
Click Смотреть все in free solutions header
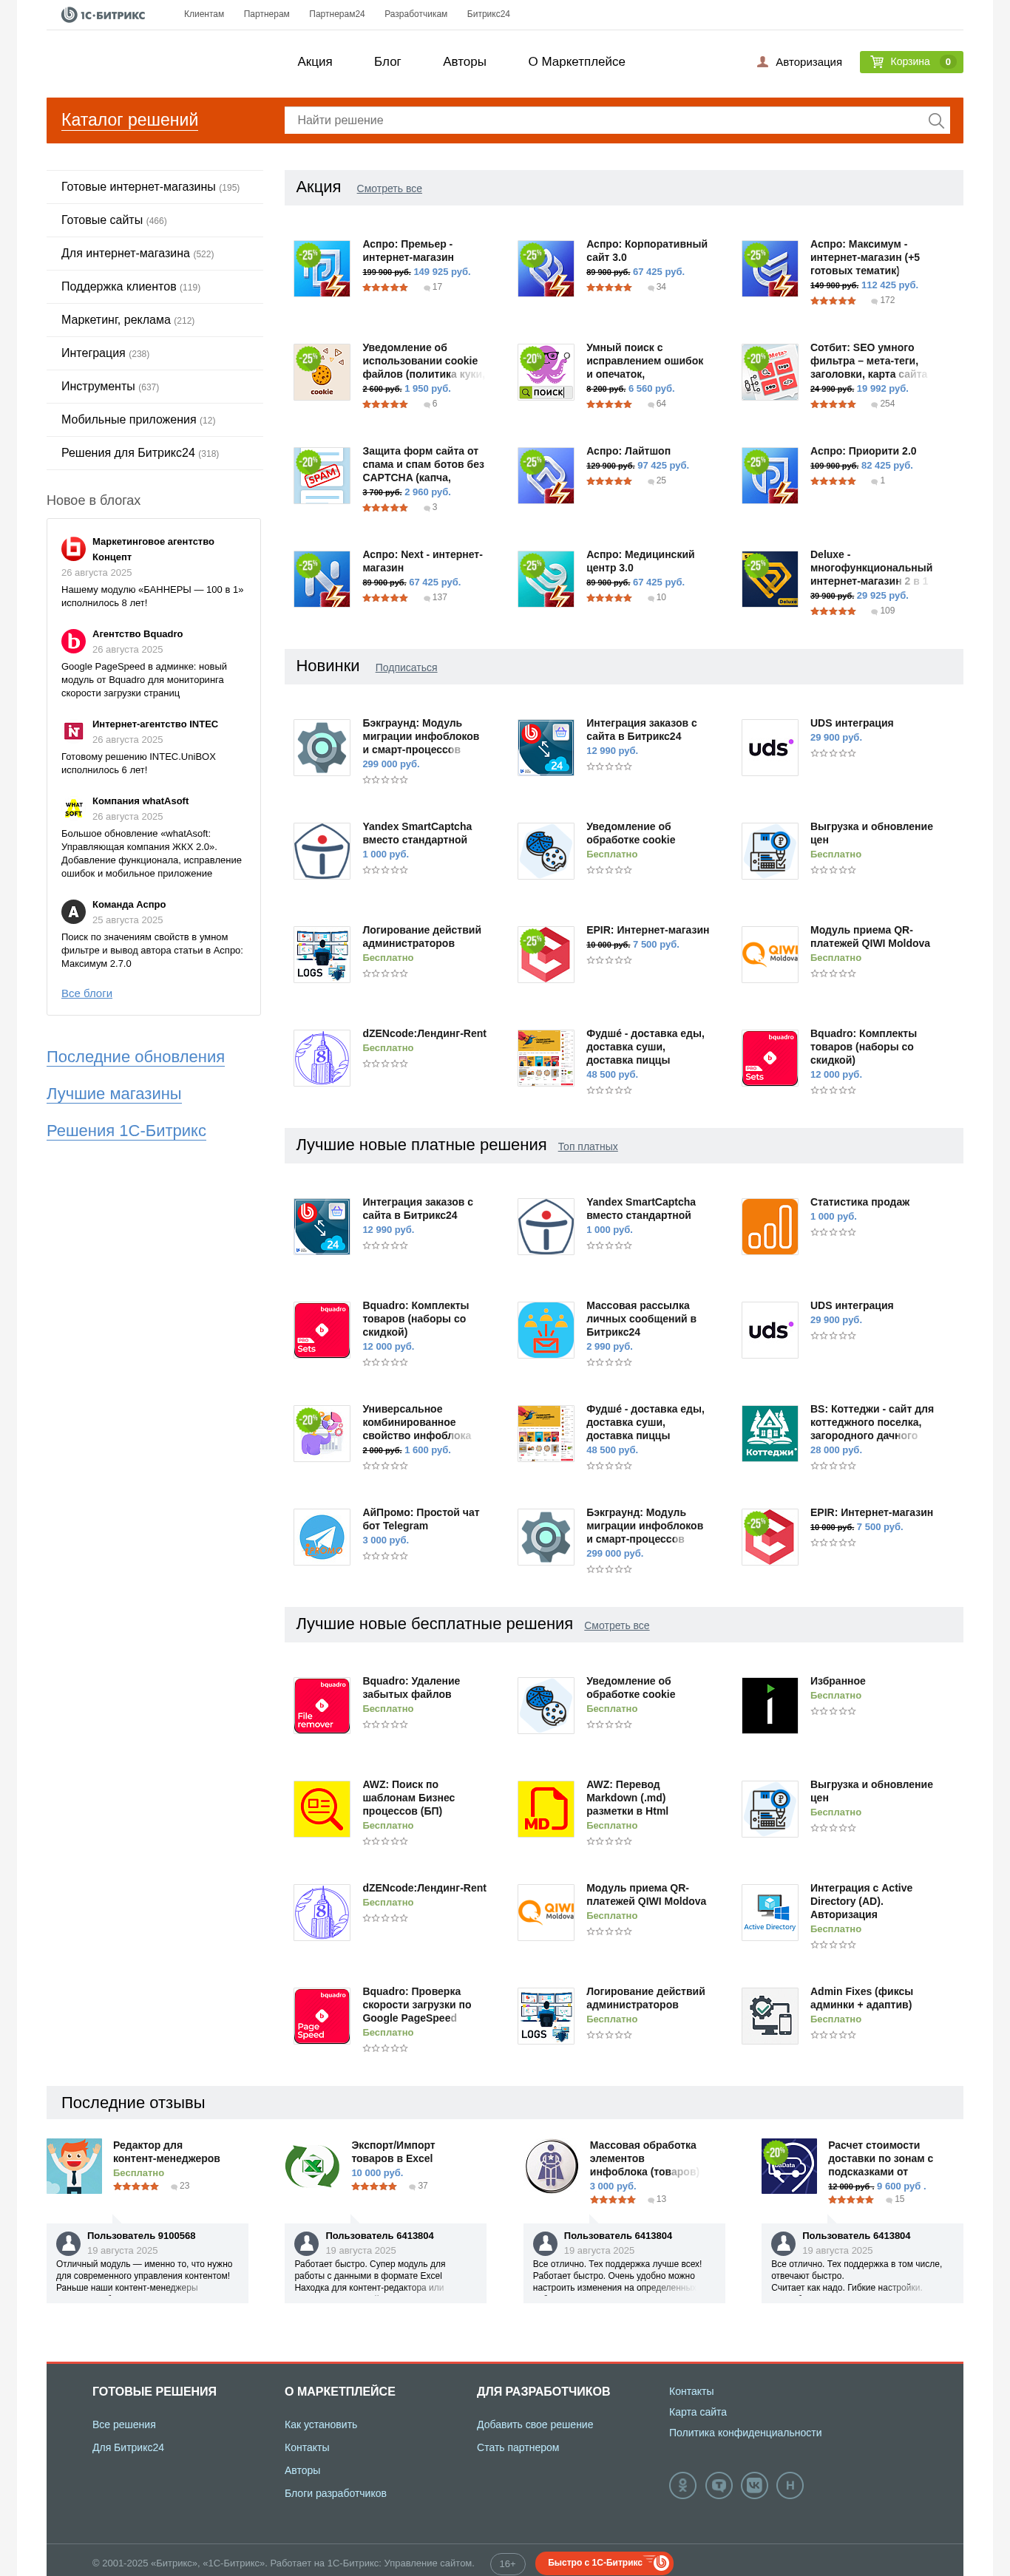point(617,1626)
